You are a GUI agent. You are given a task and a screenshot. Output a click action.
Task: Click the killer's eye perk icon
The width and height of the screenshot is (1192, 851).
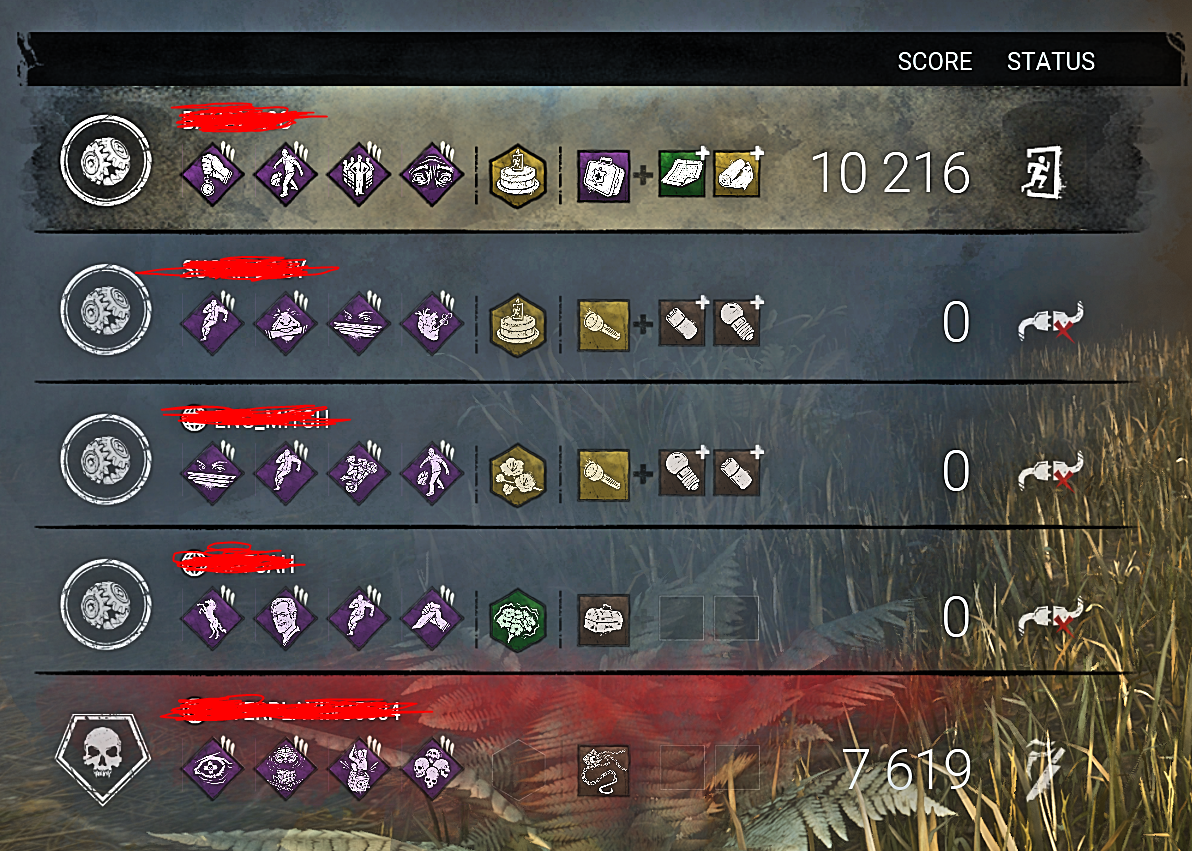pyautogui.click(x=212, y=769)
